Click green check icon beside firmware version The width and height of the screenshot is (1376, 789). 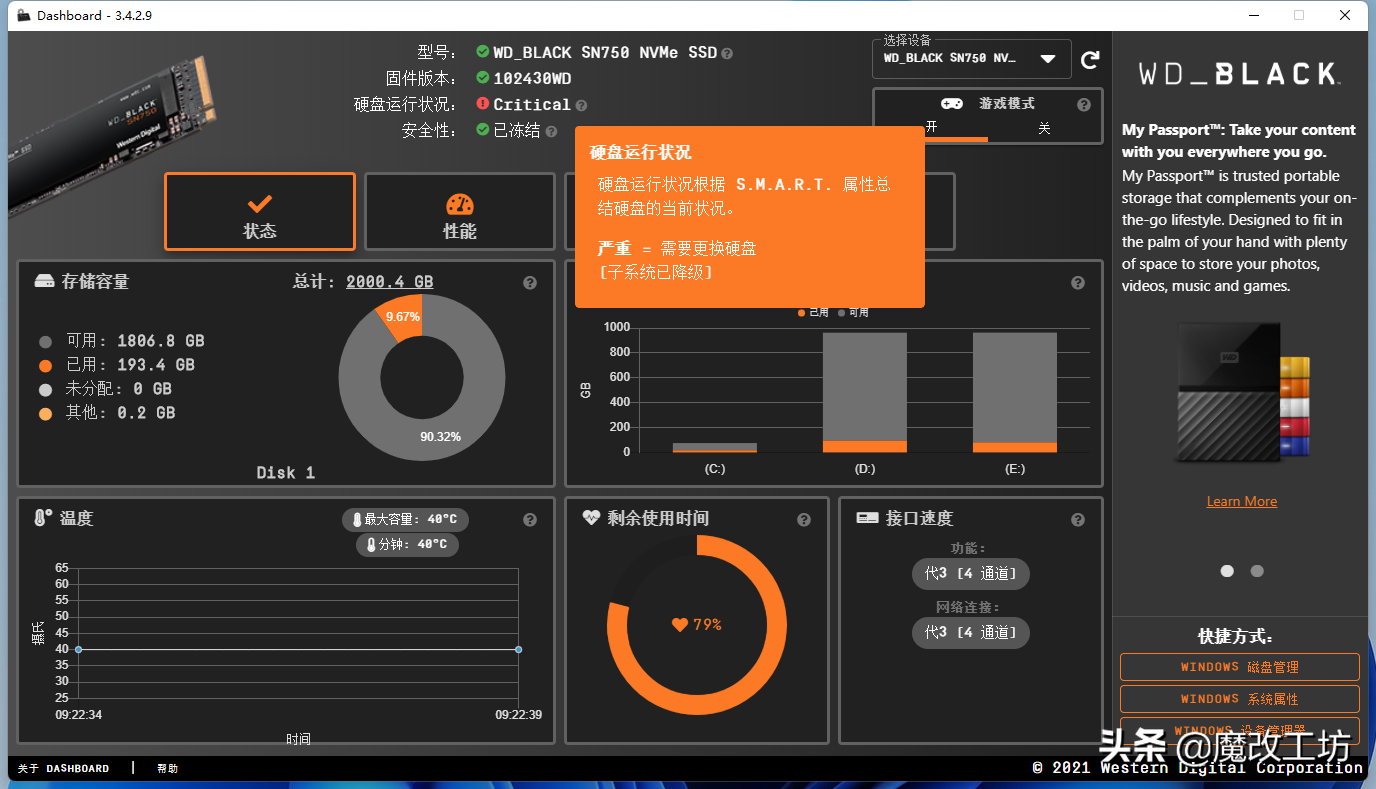tap(483, 78)
